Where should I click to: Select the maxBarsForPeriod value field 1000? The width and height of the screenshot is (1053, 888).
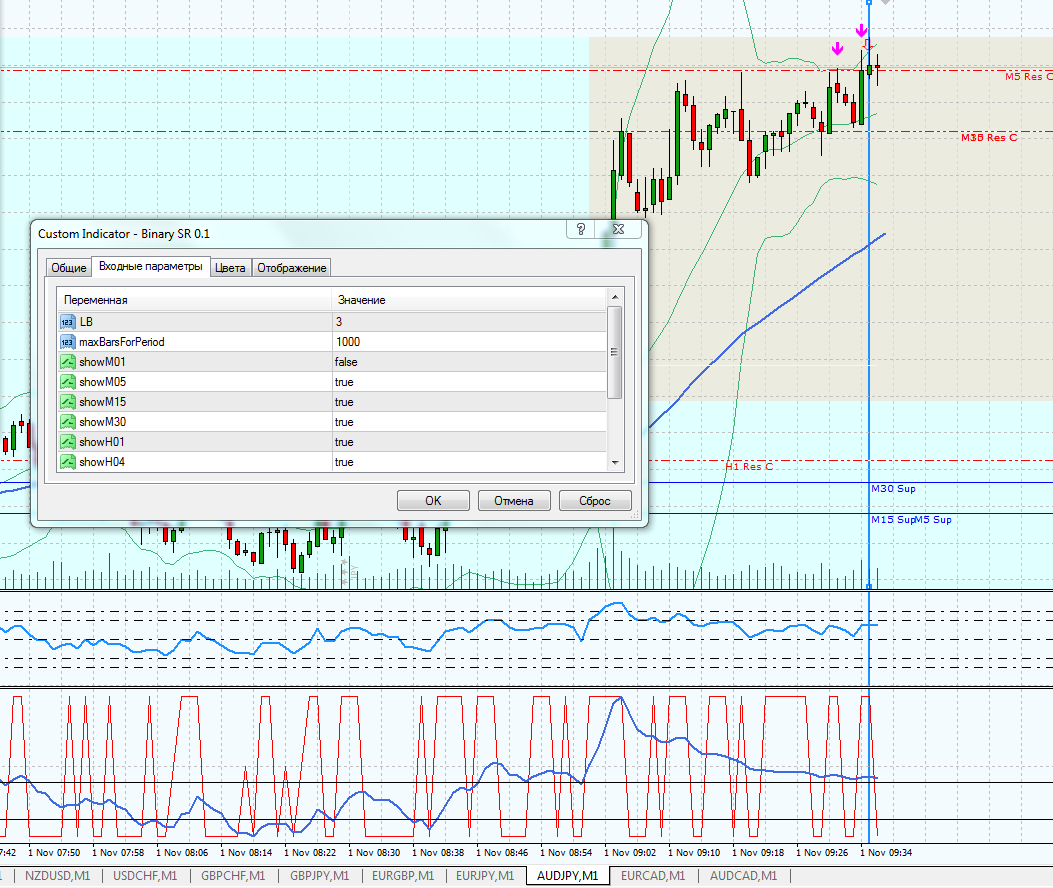(x=348, y=342)
